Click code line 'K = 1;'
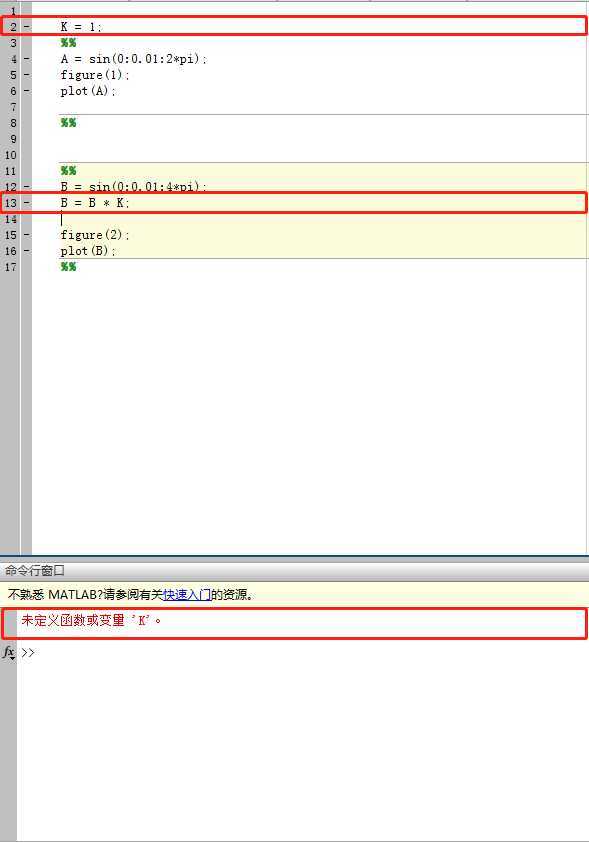This screenshot has width=589, height=842. click(81, 26)
